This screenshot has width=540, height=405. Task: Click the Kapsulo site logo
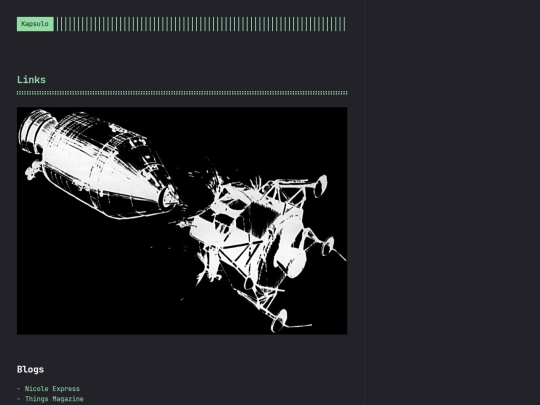pos(35,24)
